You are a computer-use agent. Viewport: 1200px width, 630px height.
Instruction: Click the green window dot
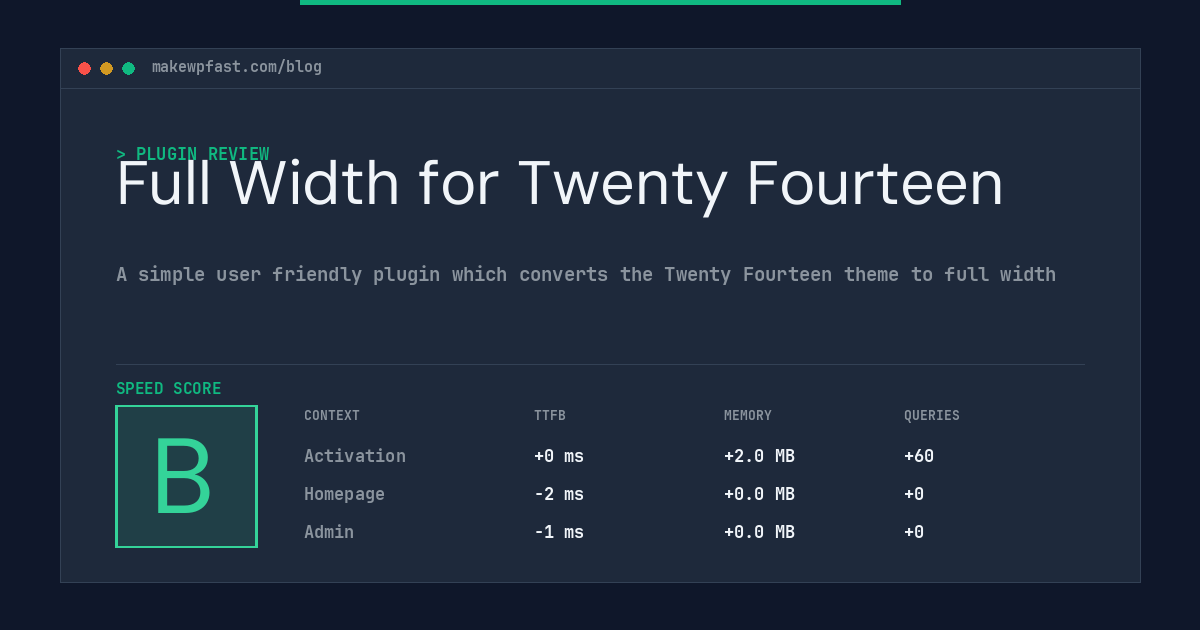click(x=128, y=68)
